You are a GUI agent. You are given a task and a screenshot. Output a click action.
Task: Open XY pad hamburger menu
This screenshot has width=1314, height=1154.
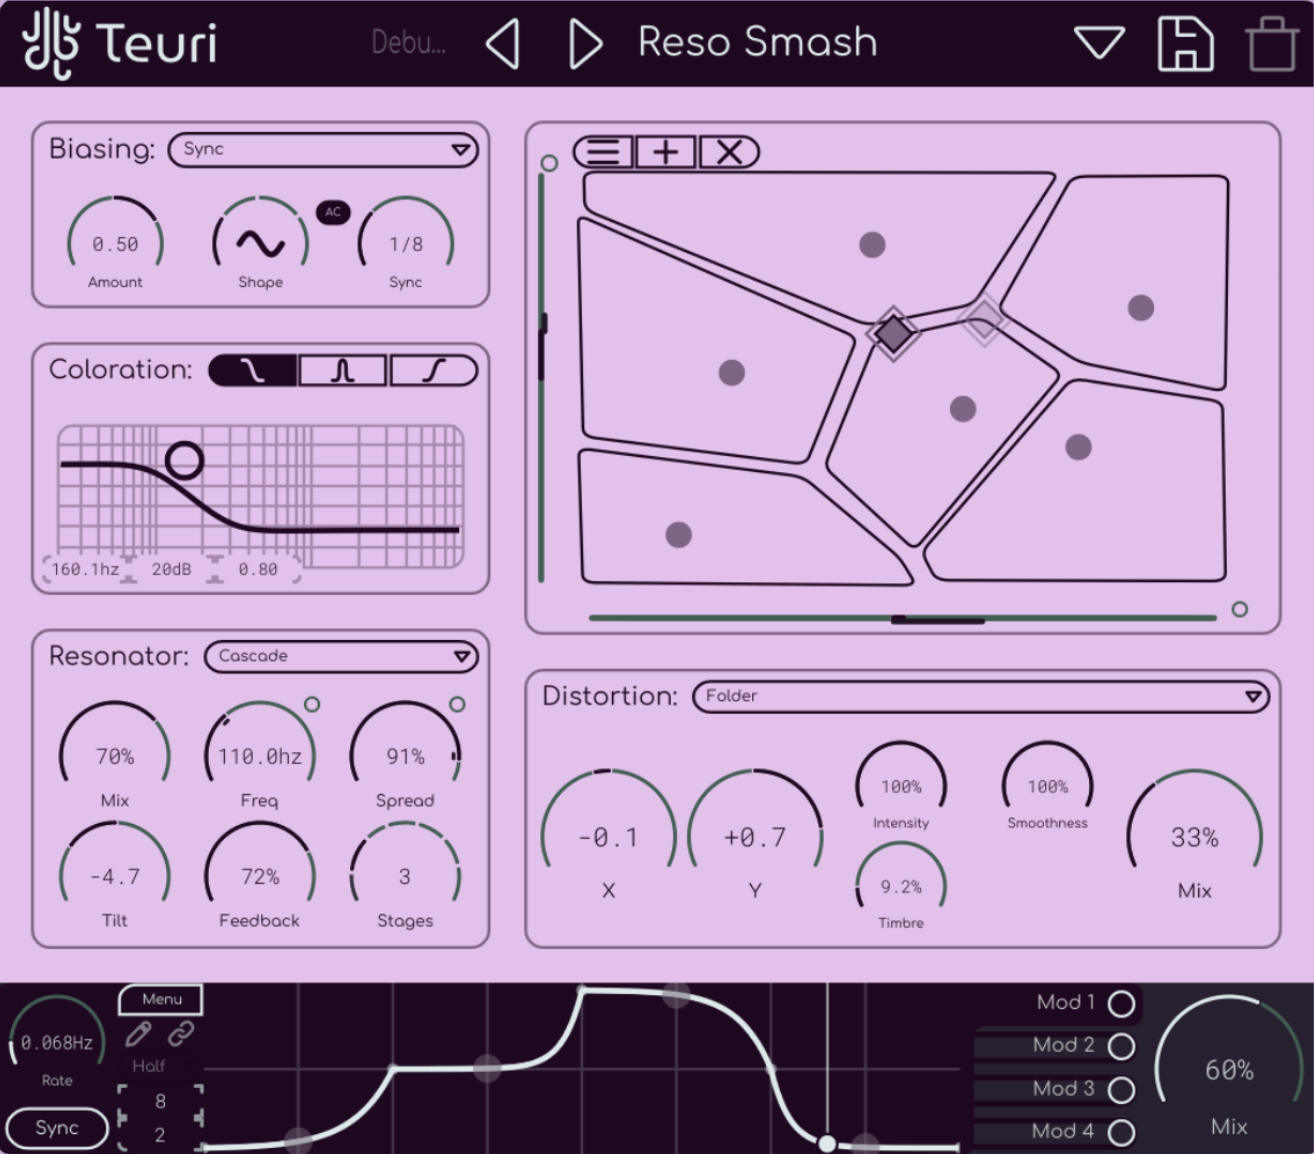pos(603,152)
